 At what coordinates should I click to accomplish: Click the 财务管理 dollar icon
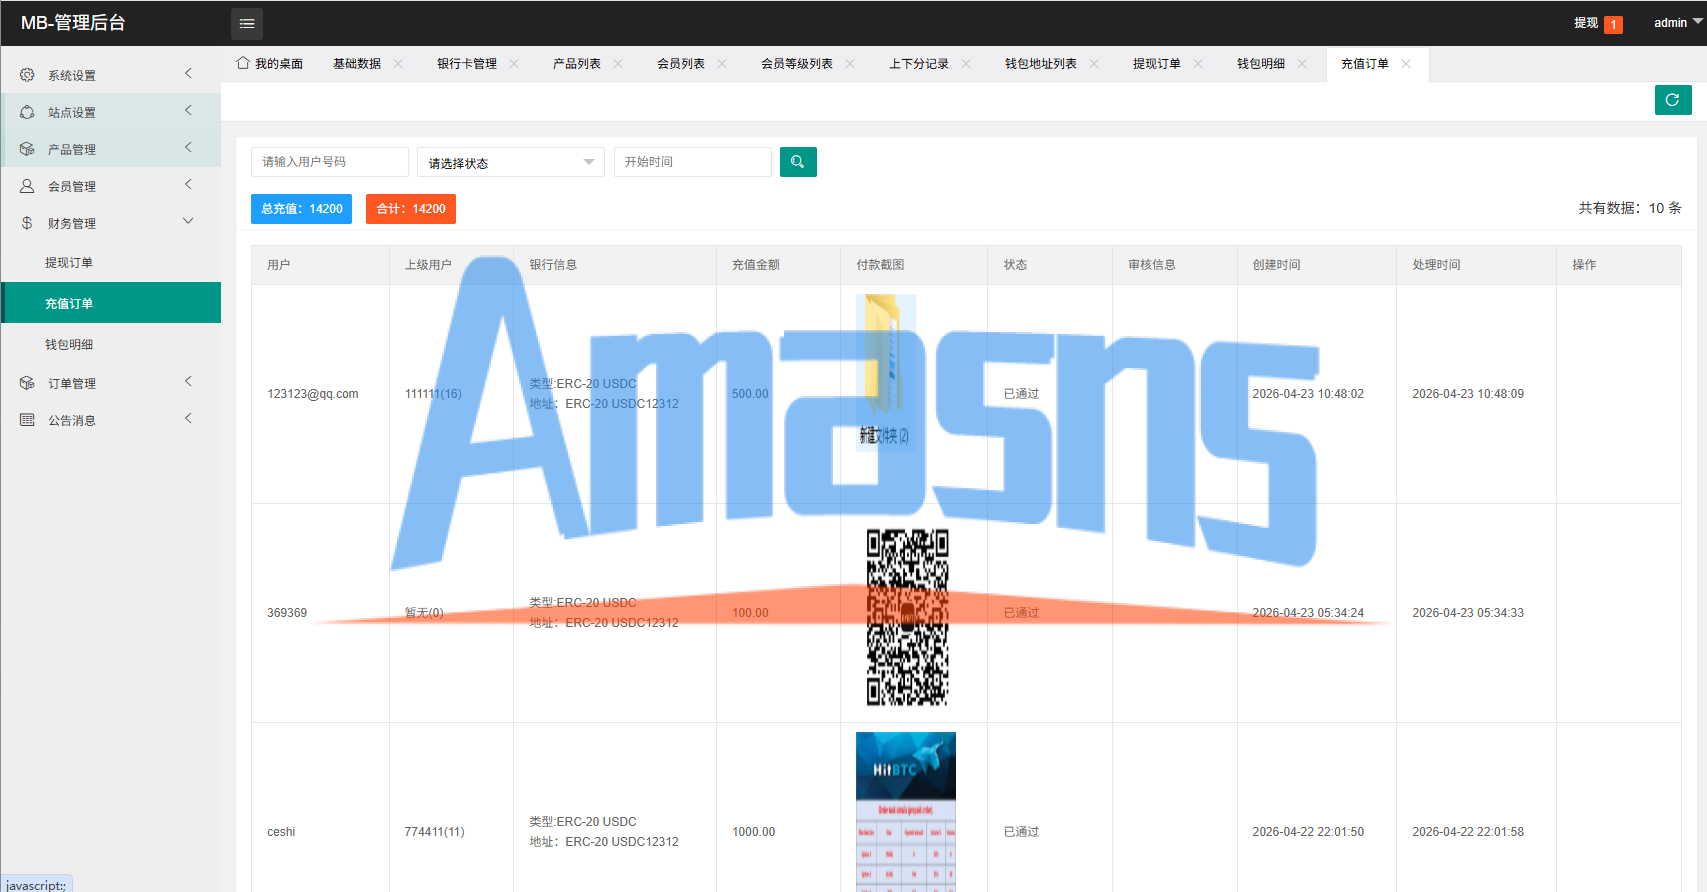click(27, 223)
